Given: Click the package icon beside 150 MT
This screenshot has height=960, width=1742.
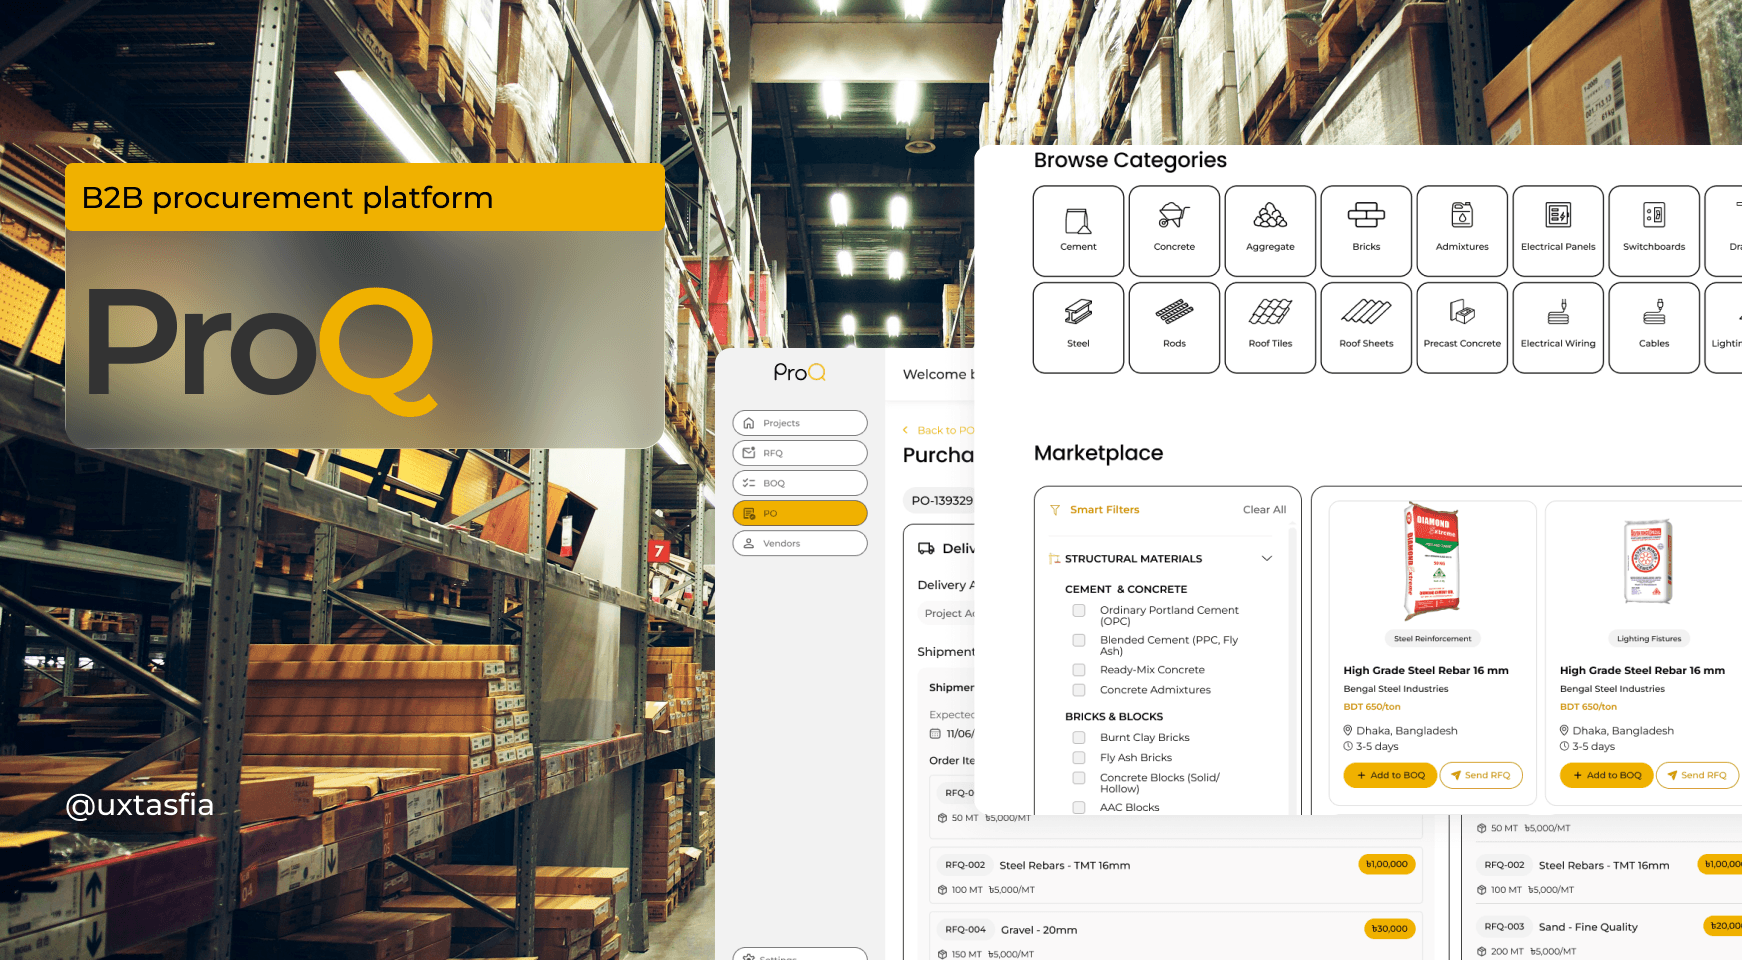Looking at the screenshot, I should click(x=942, y=954).
